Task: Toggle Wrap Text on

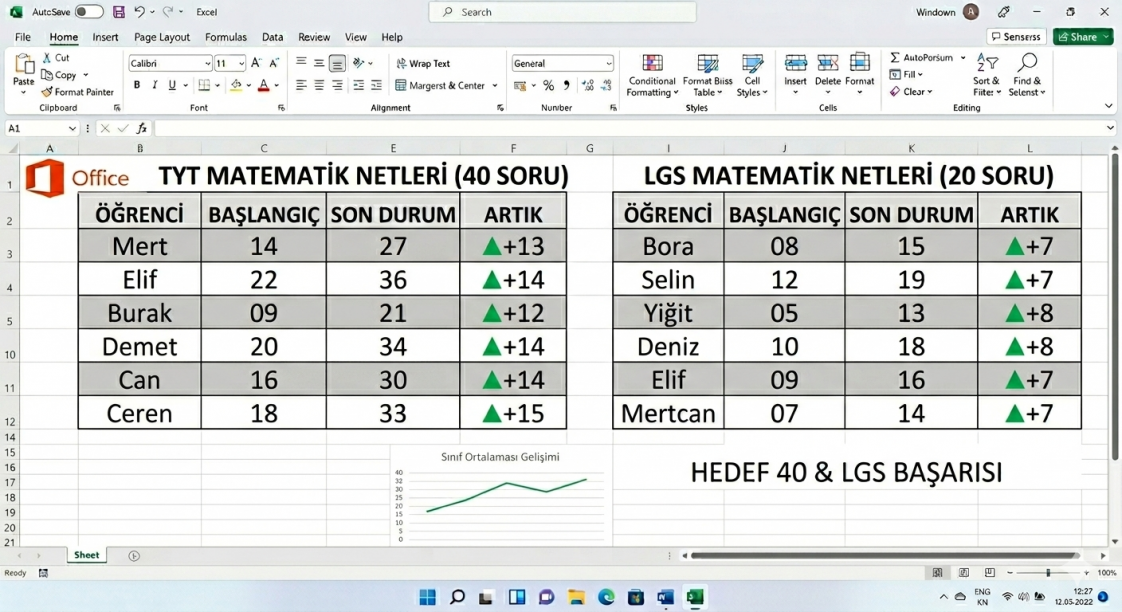Action: 423,63
